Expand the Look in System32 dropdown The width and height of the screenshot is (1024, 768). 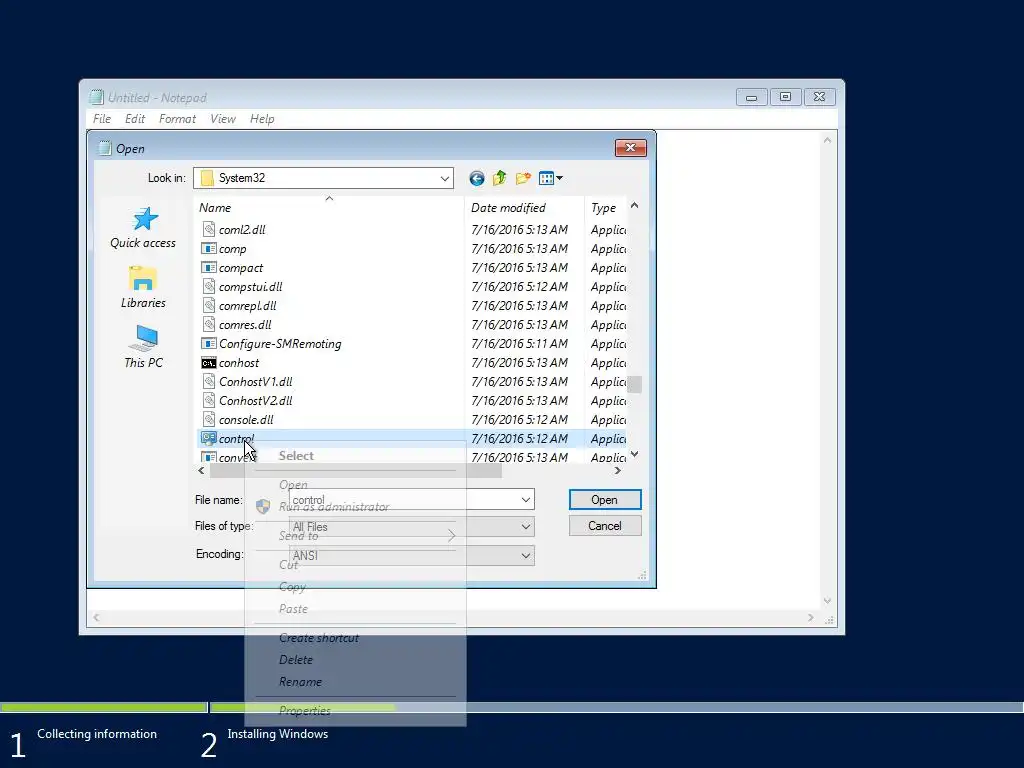pyautogui.click(x=445, y=178)
